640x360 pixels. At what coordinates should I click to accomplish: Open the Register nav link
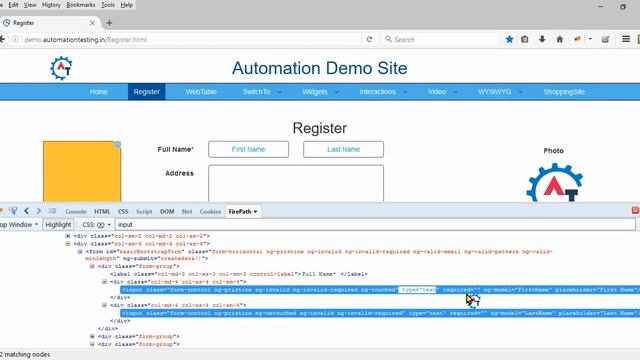click(147, 92)
